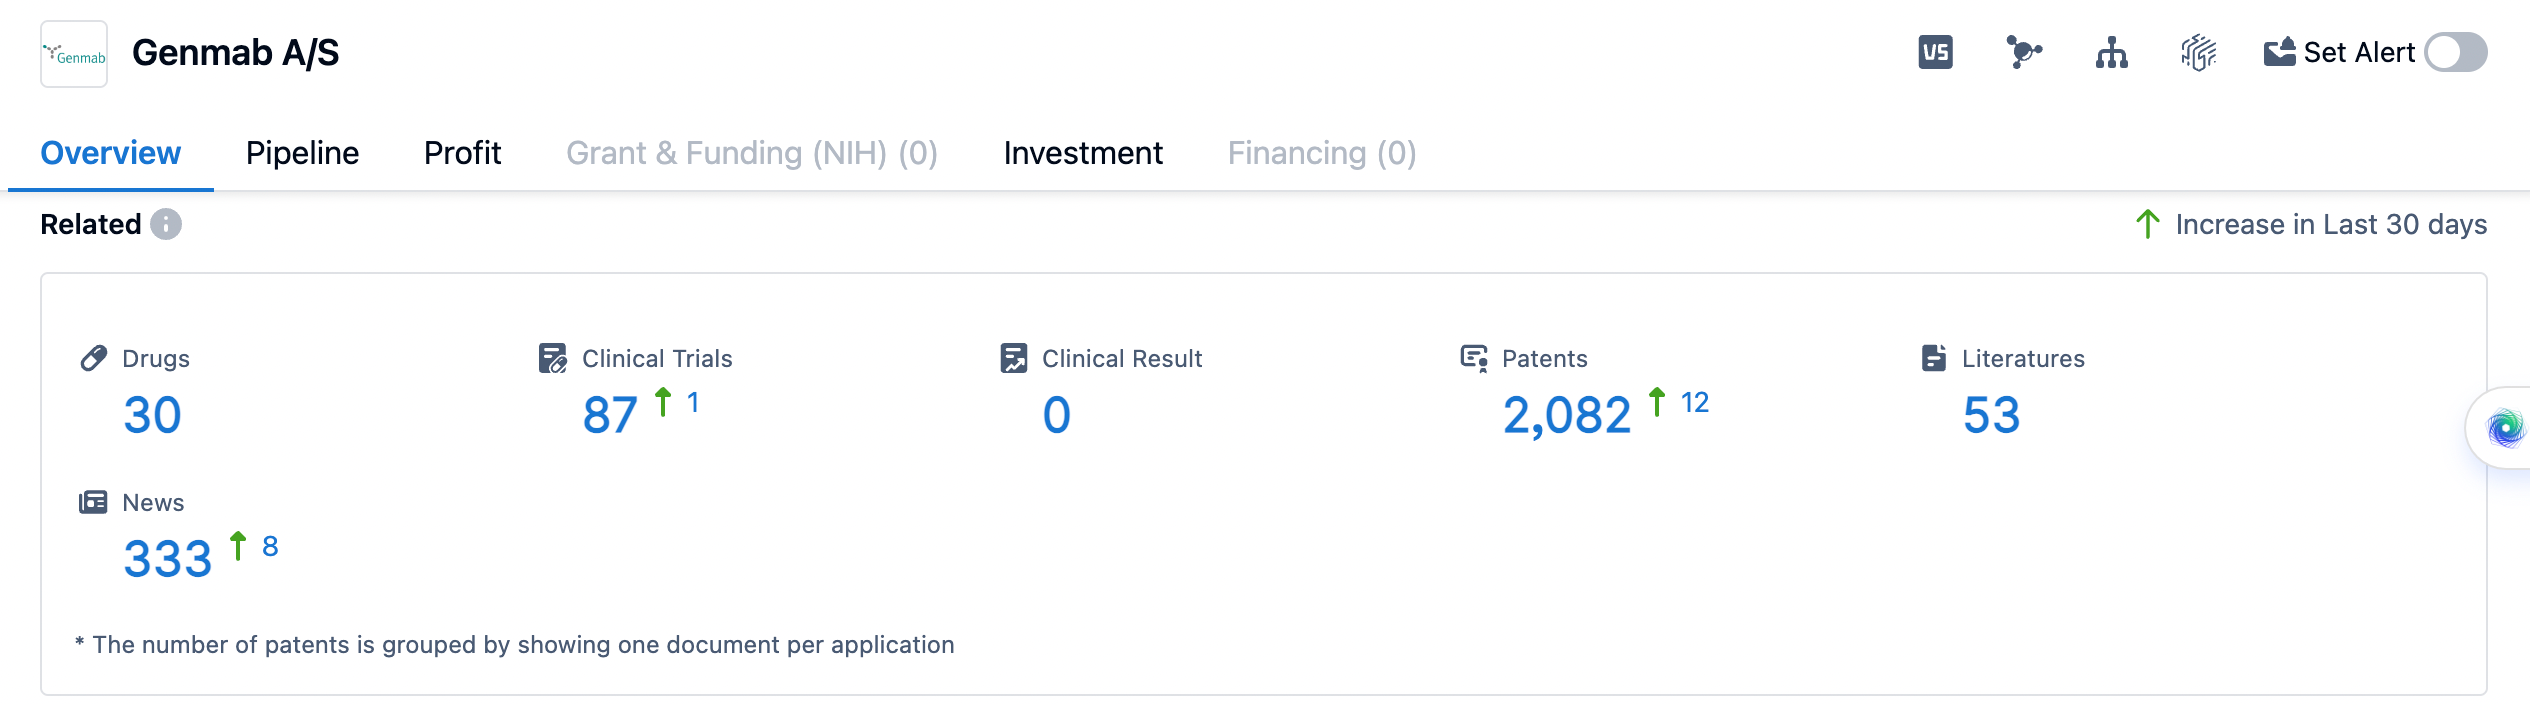Click the 333 News count
The image size is (2530, 704).
coord(167,559)
